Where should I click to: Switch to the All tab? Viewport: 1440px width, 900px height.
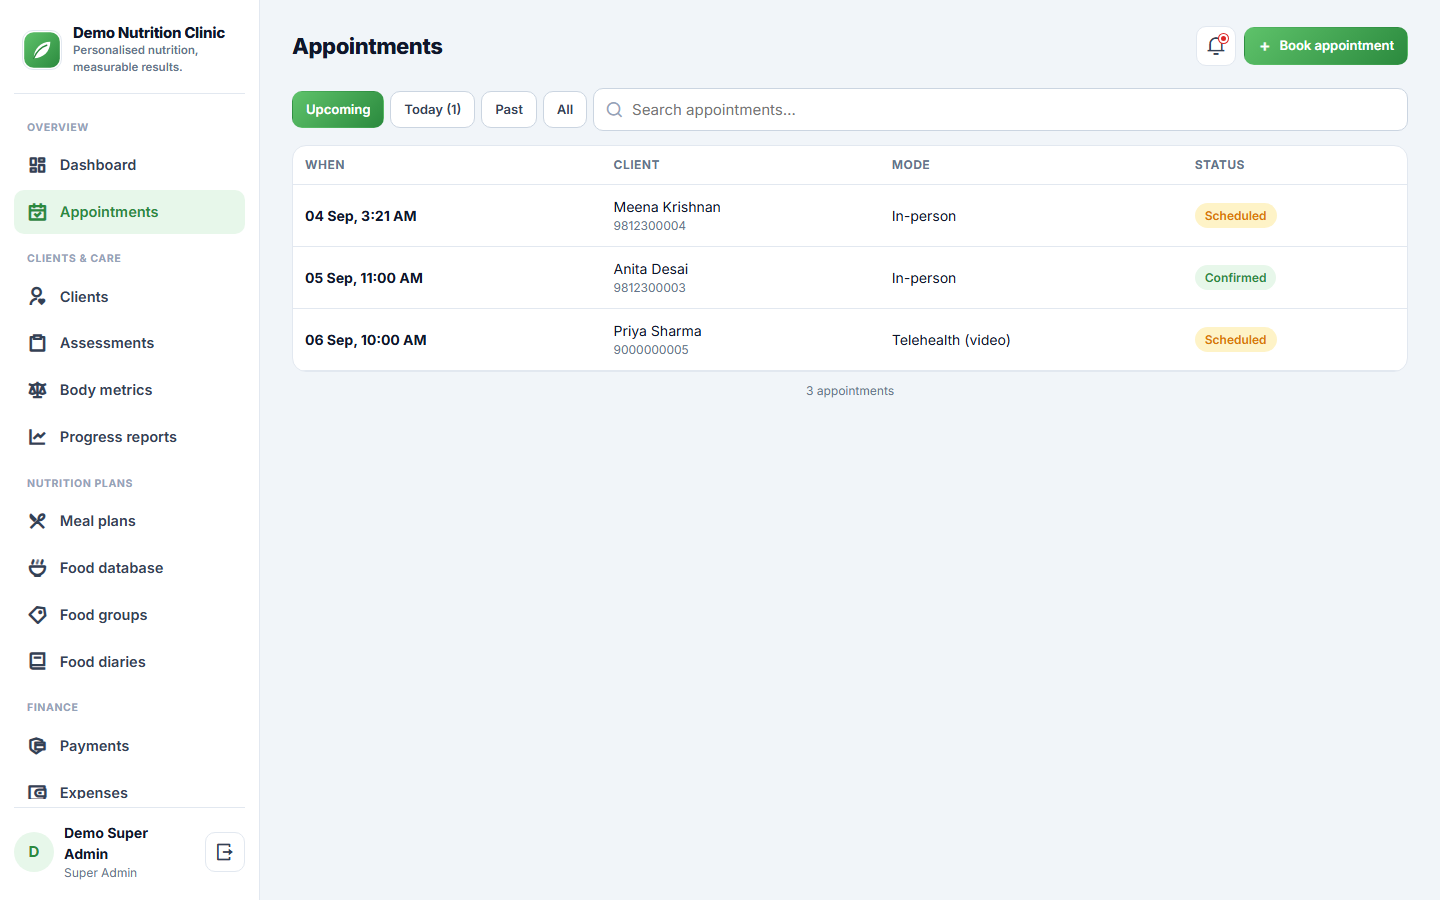click(565, 110)
